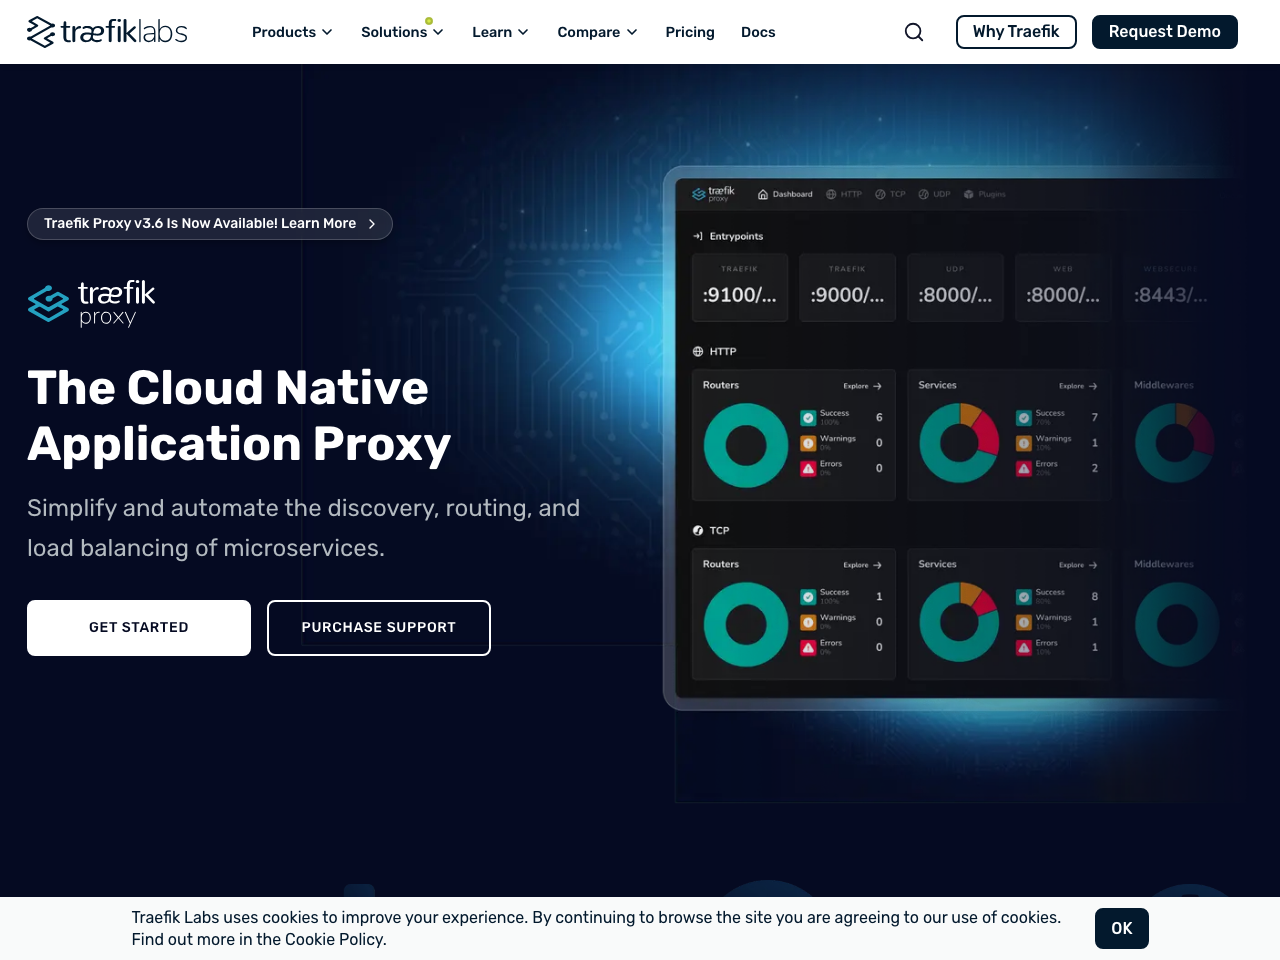The width and height of the screenshot is (1280, 960).
Task: Select the TCP icon in the dashboard nav
Action: pyautogui.click(x=879, y=194)
